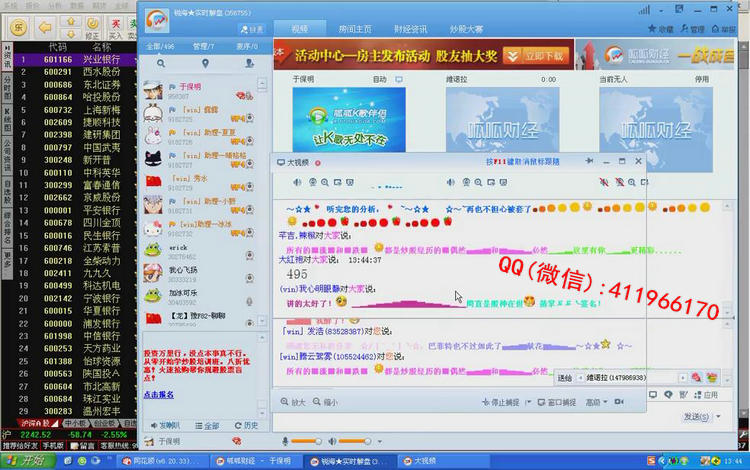The image size is (750, 470).
Task: Click the camcorder icon beside 高级
Action: (619, 402)
